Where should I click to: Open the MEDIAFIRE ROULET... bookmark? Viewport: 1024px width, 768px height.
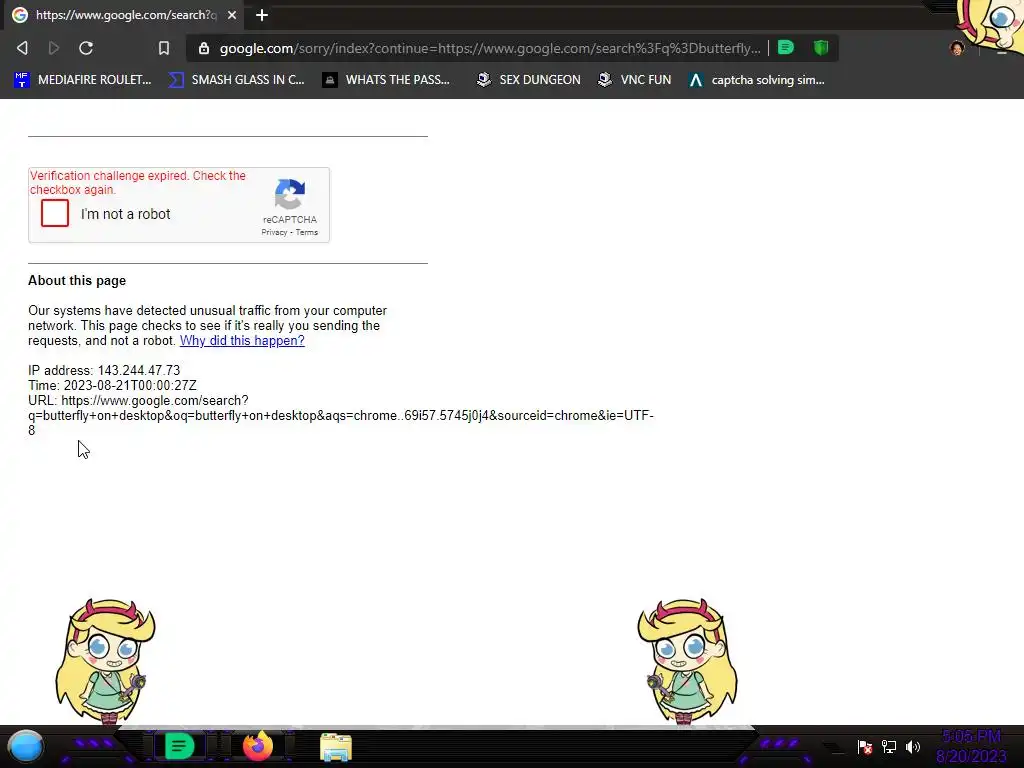pyautogui.click(x=83, y=80)
